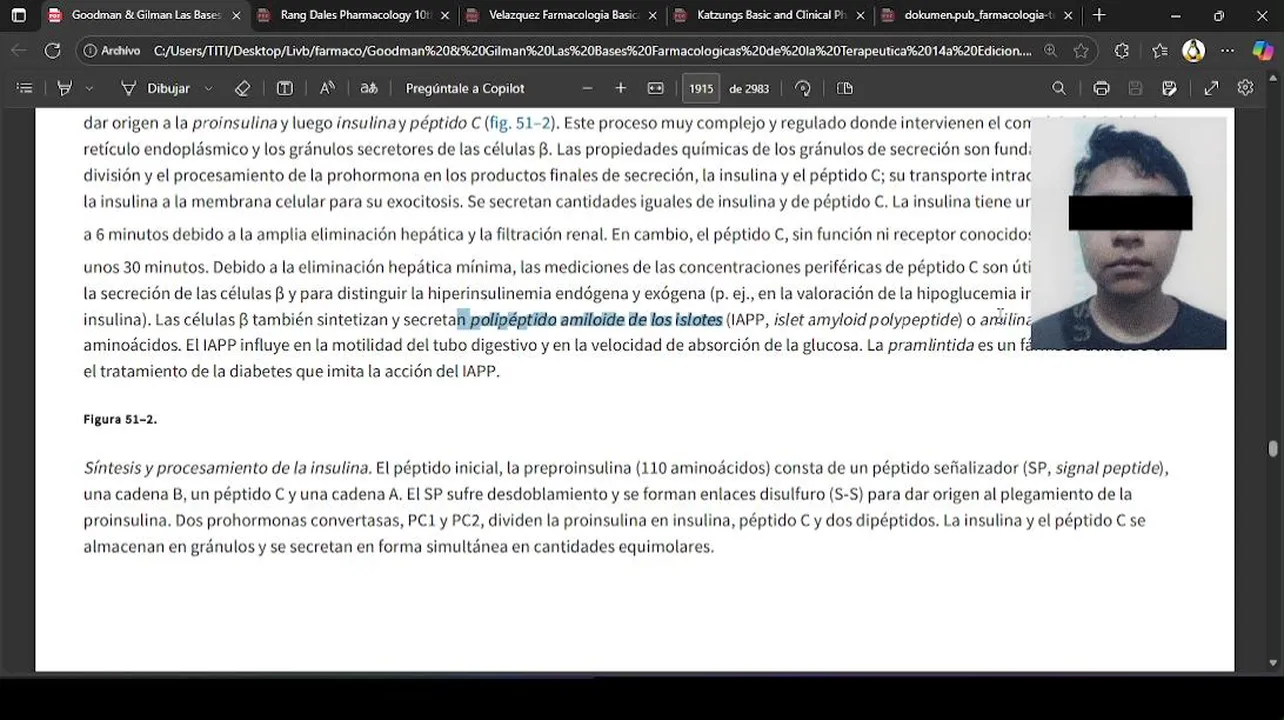
Task: Search text within the PDF
Action: 1059,88
